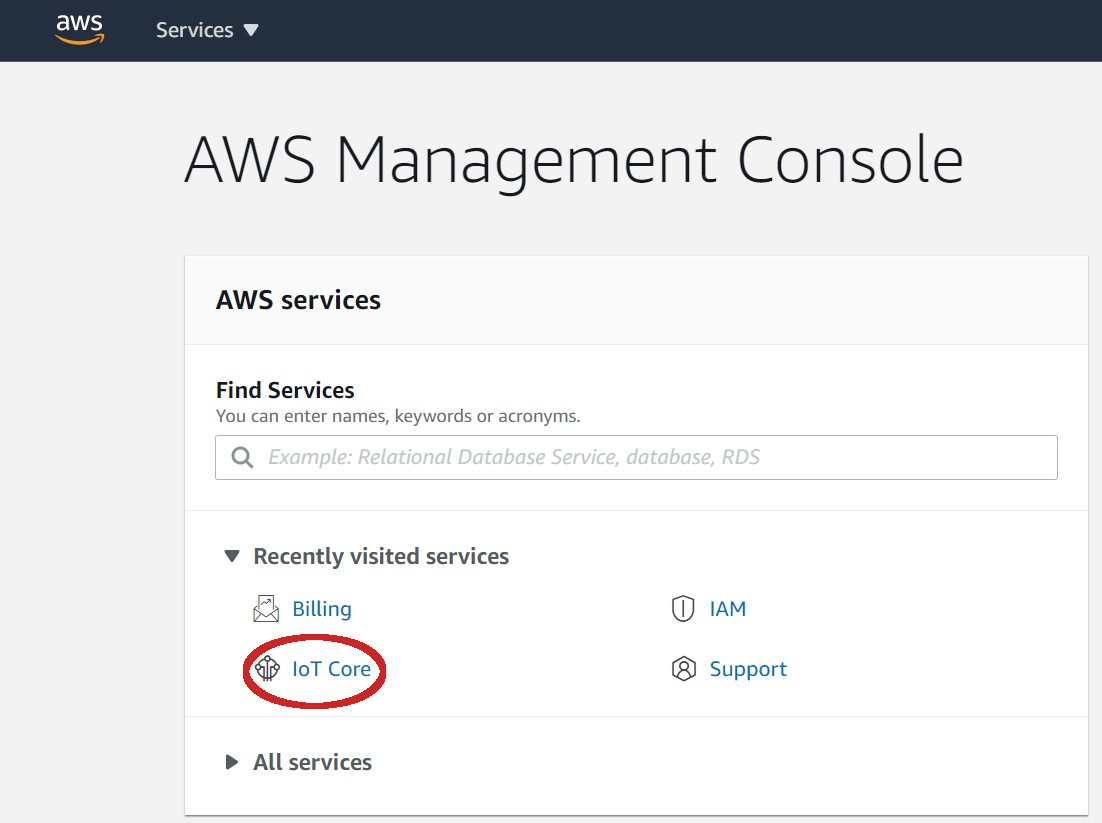The image size is (1102, 823).
Task: Click the IoT Core chip icon
Action: (267, 669)
